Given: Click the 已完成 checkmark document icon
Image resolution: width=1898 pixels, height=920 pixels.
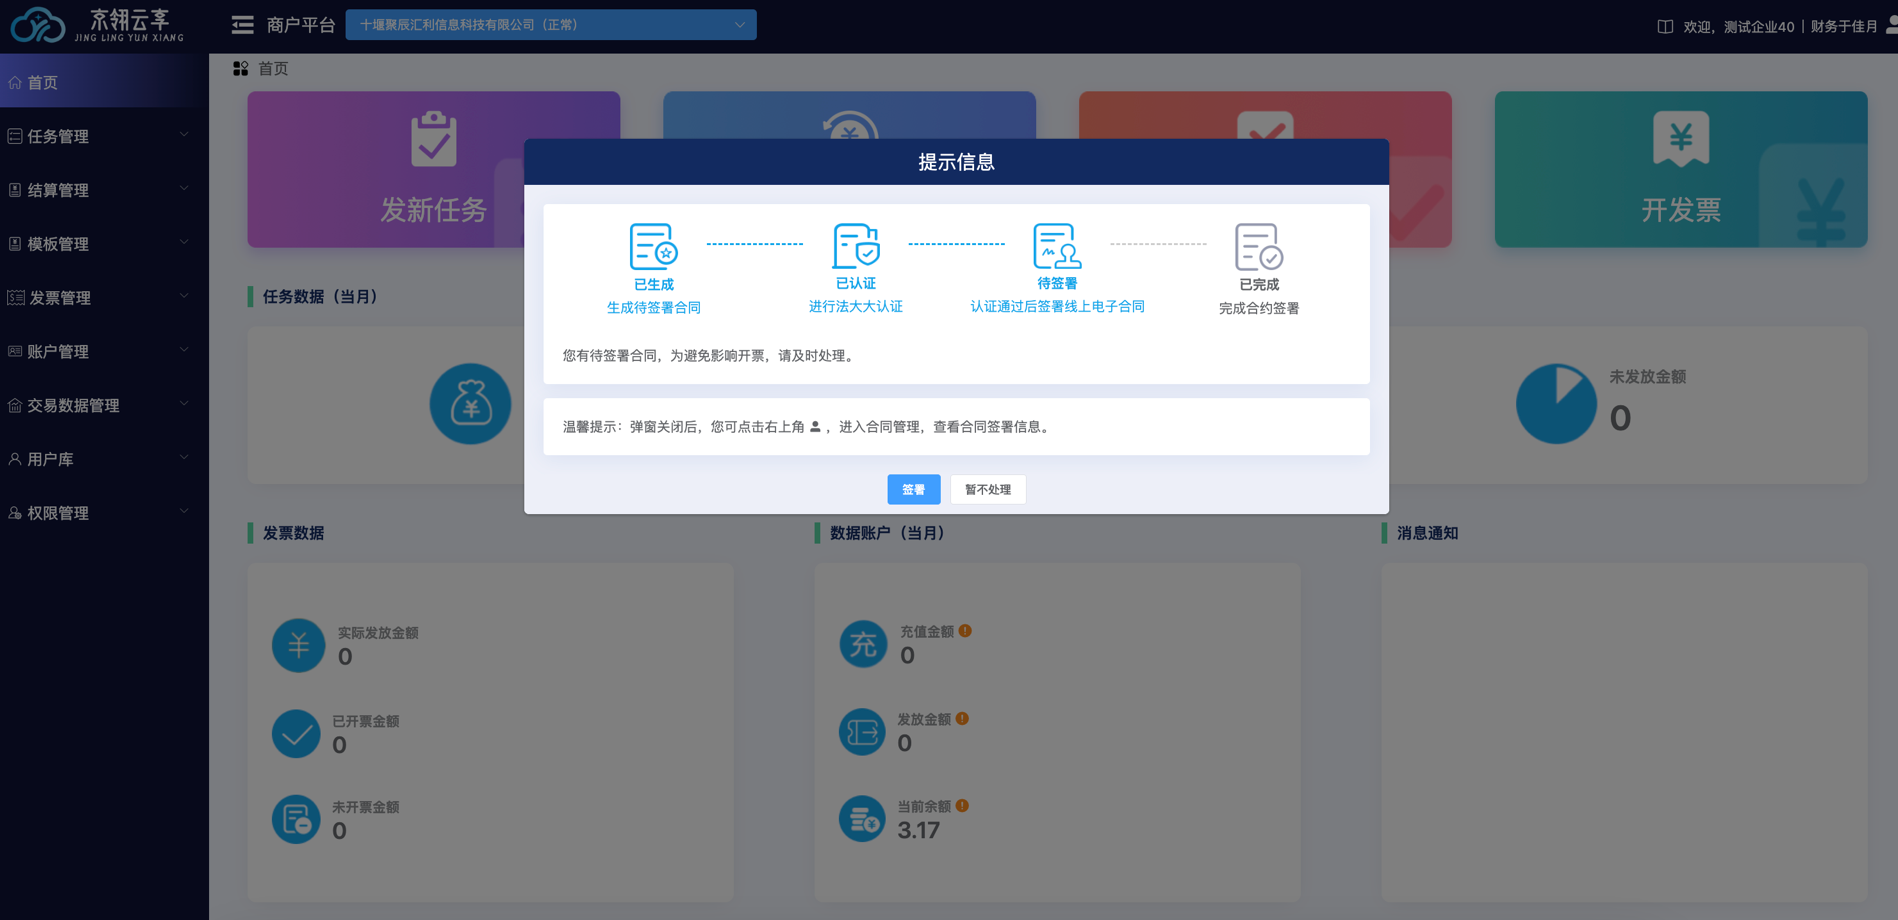Looking at the screenshot, I should coord(1258,247).
